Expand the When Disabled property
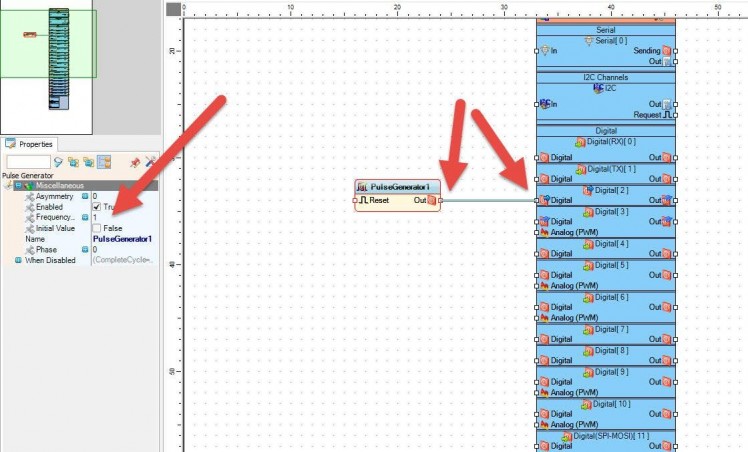 click(x=18, y=260)
